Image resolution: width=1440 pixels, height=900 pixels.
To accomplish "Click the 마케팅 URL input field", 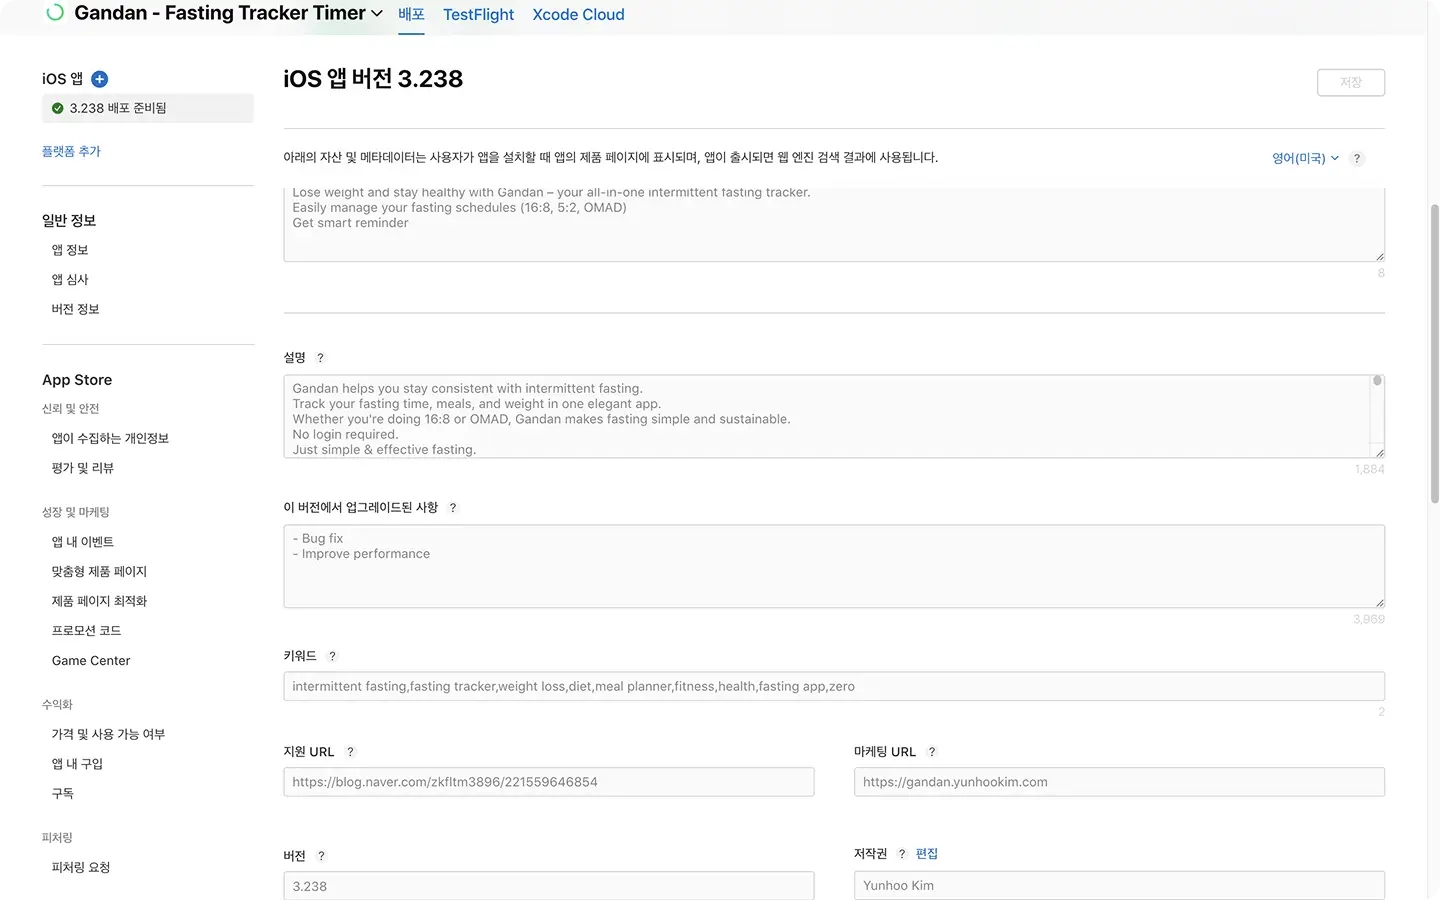I will (1119, 782).
